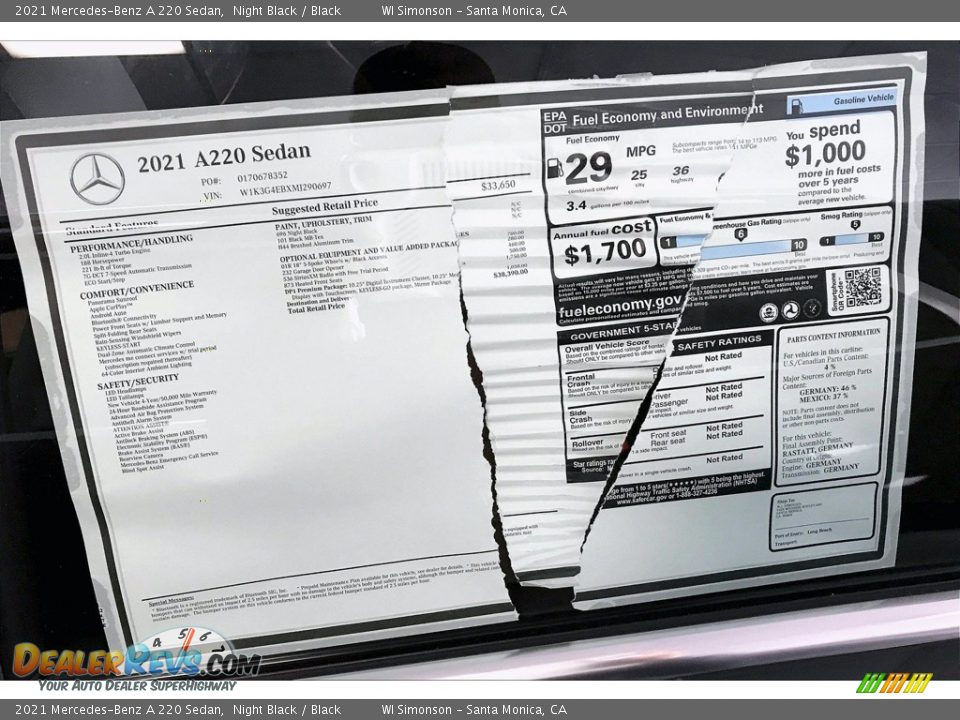
Task: Click the annual fuel cost $1,700
Action: click(604, 252)
